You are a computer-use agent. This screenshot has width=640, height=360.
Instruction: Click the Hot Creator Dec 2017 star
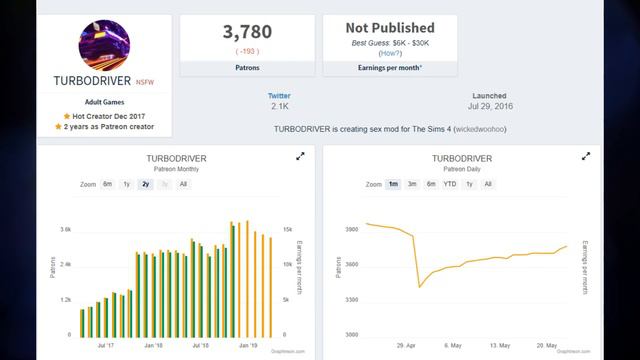[x=67, y=116]
